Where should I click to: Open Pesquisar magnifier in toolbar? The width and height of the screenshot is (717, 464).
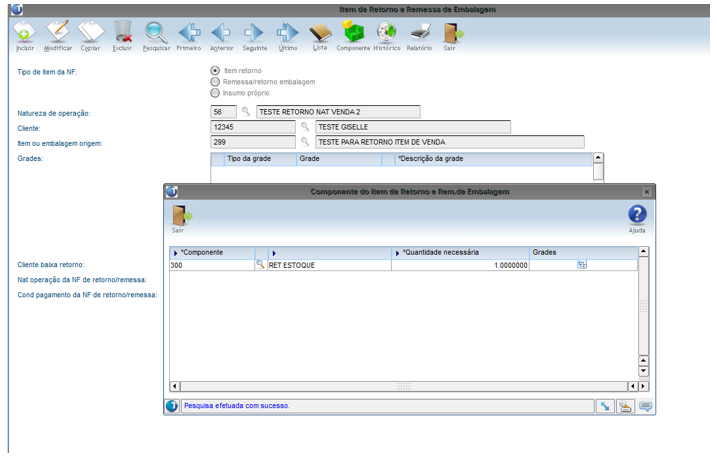pyautogui.click(x=156, y=32)
